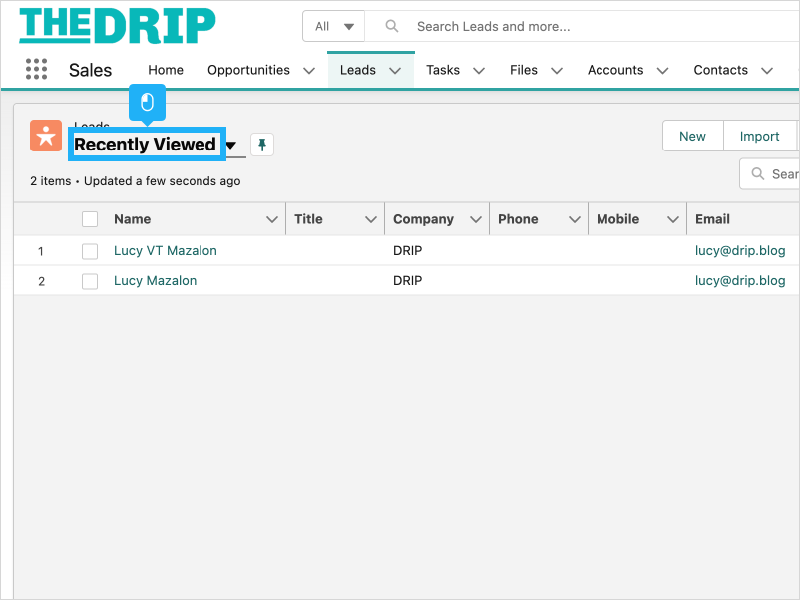Click DRIP company cell for Lucy VT Mazalon
Image resolution: width=800 pixels, height=600 pixels.
tap(408, 251)
